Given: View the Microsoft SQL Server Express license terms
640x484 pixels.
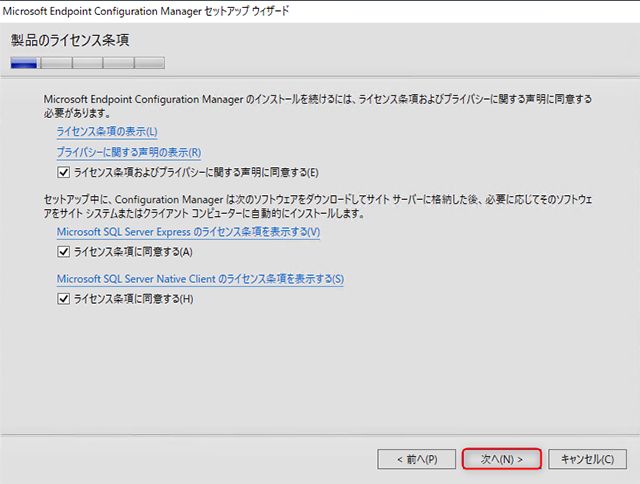Looking at the screenshot, I should pyautogui.click(x=188, y=232).
